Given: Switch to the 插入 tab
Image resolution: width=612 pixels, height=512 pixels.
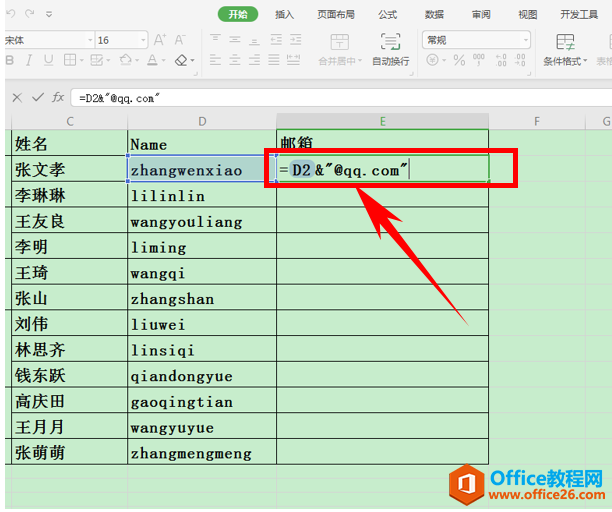Looking at the screenshot, I should (285, 15).
